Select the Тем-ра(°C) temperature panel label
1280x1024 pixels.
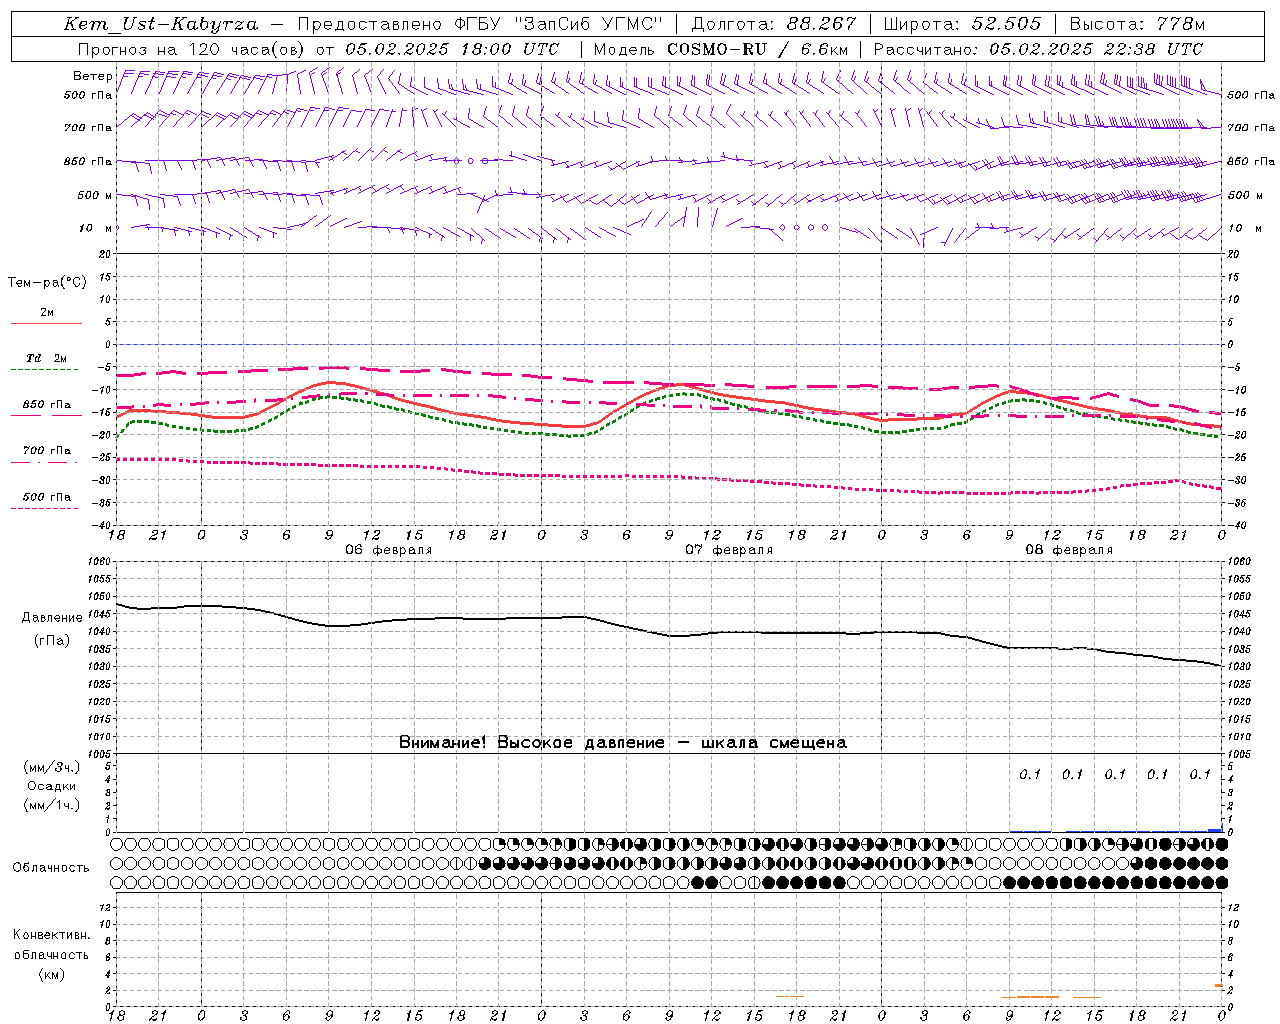(47, 283)
